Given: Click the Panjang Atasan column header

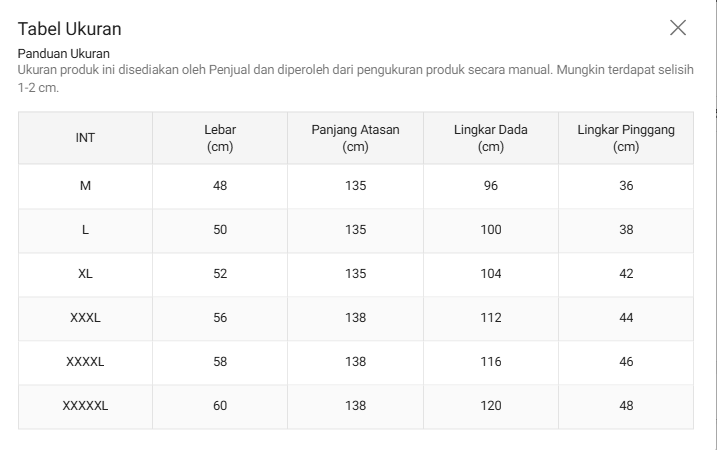Looking at the screenshot, I should 355,138.
